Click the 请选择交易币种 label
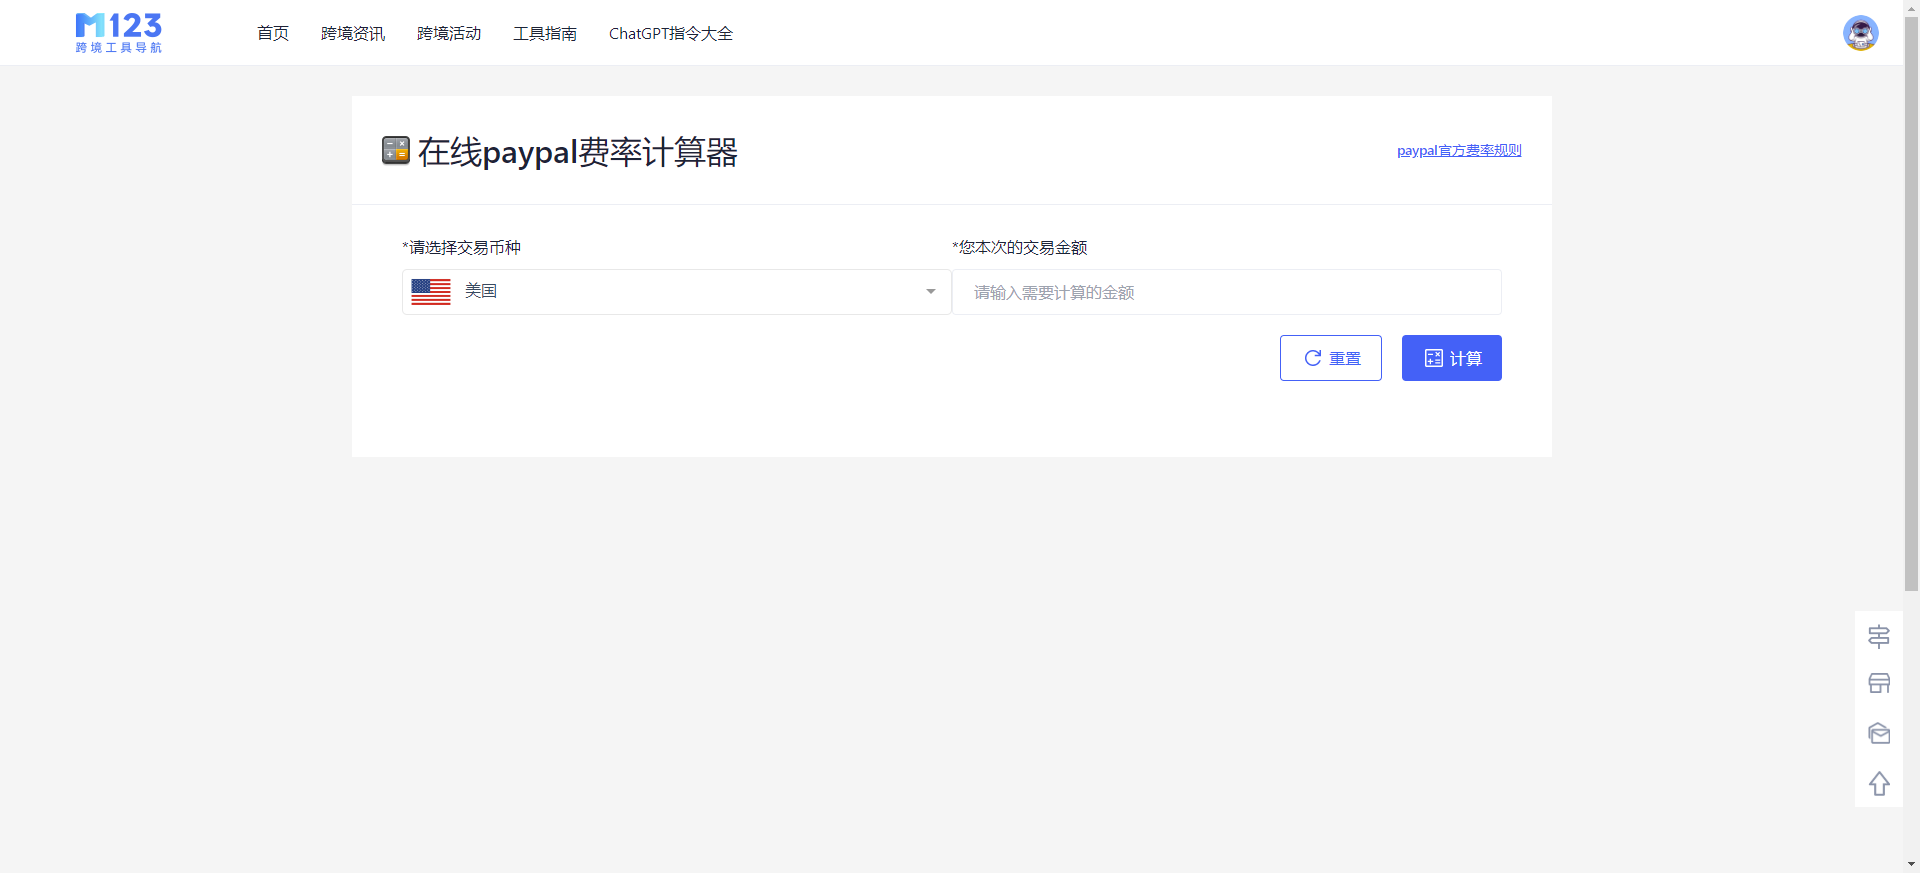Viewport: 1920px width, 873px height. [x=462, y=247]
